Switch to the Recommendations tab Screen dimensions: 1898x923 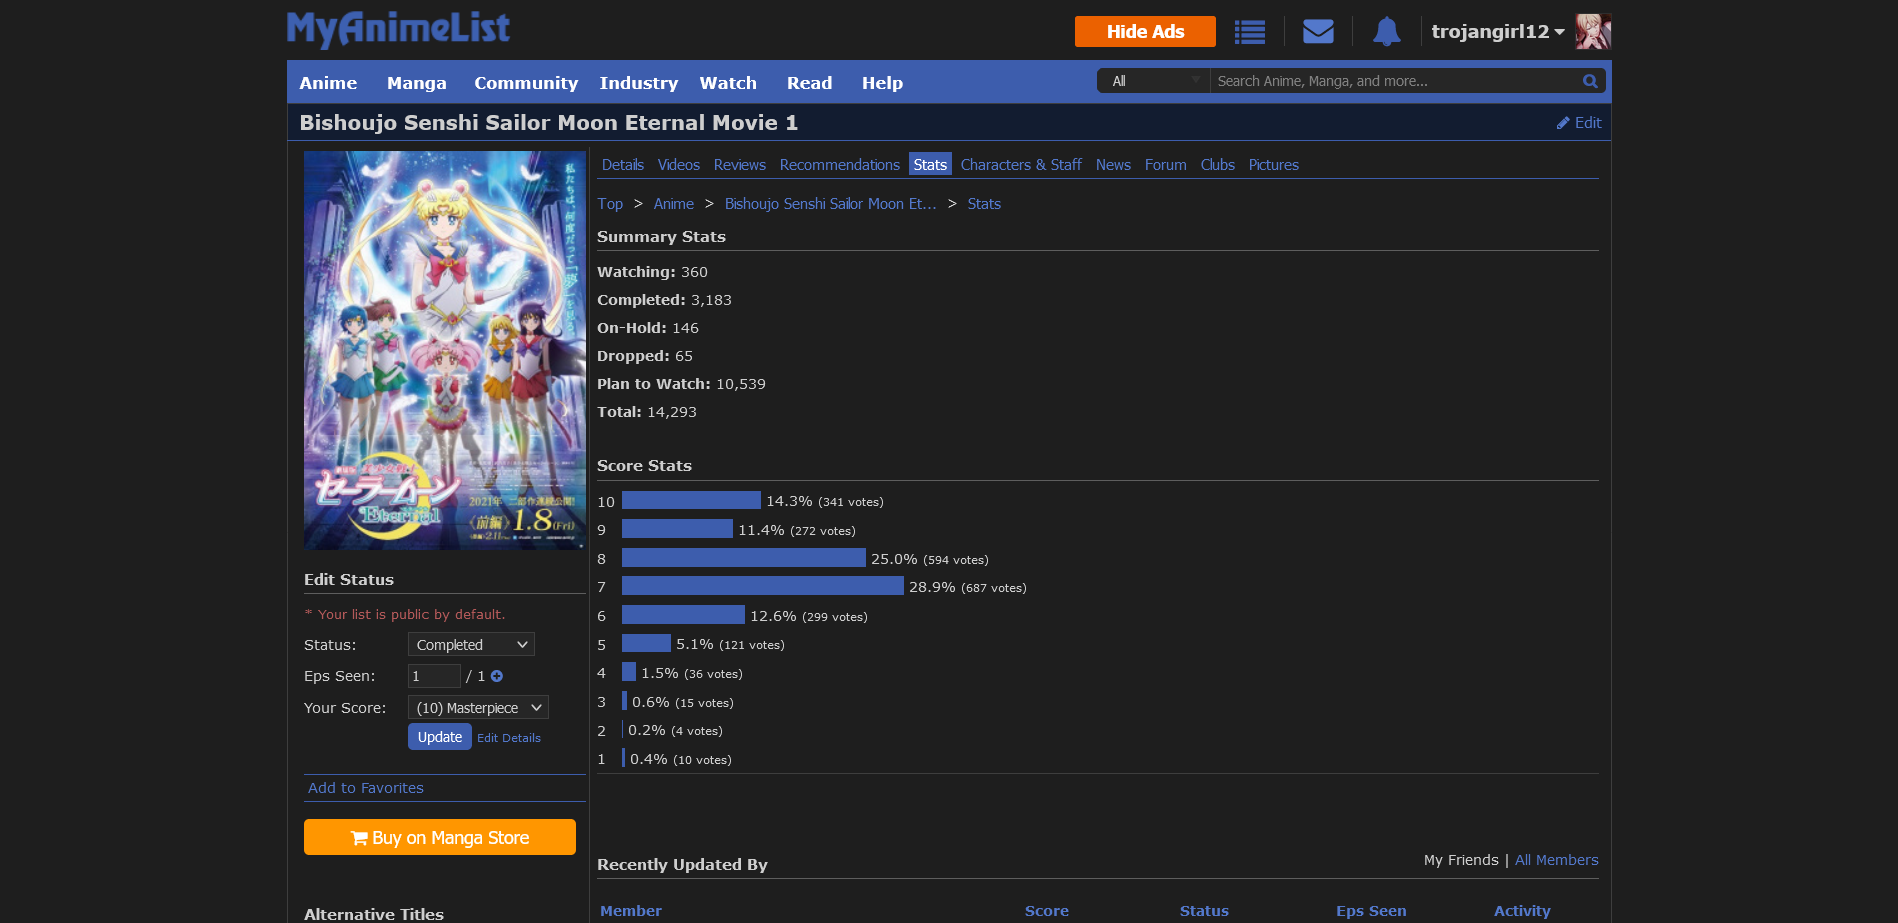click(x=840, y=165)
